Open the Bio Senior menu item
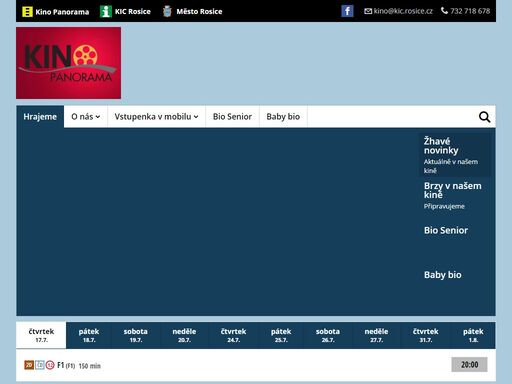512x384 pixels. point(232,117)
